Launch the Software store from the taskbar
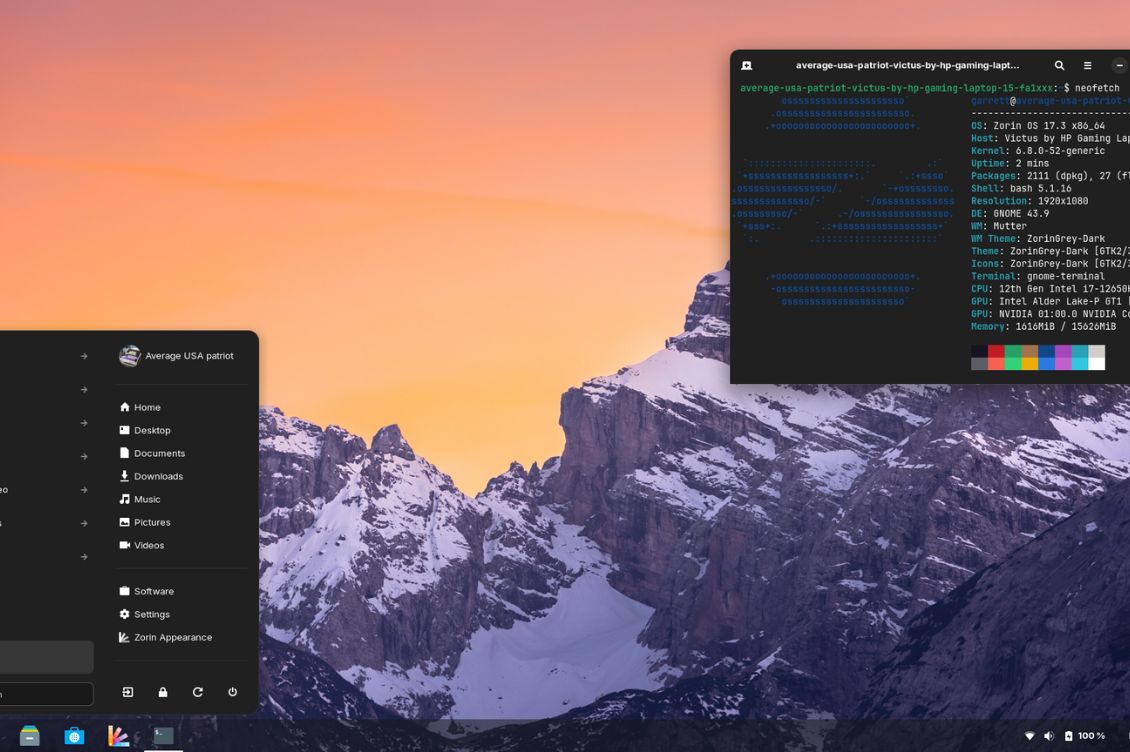Screen dimensions: 1130x752 74,736
